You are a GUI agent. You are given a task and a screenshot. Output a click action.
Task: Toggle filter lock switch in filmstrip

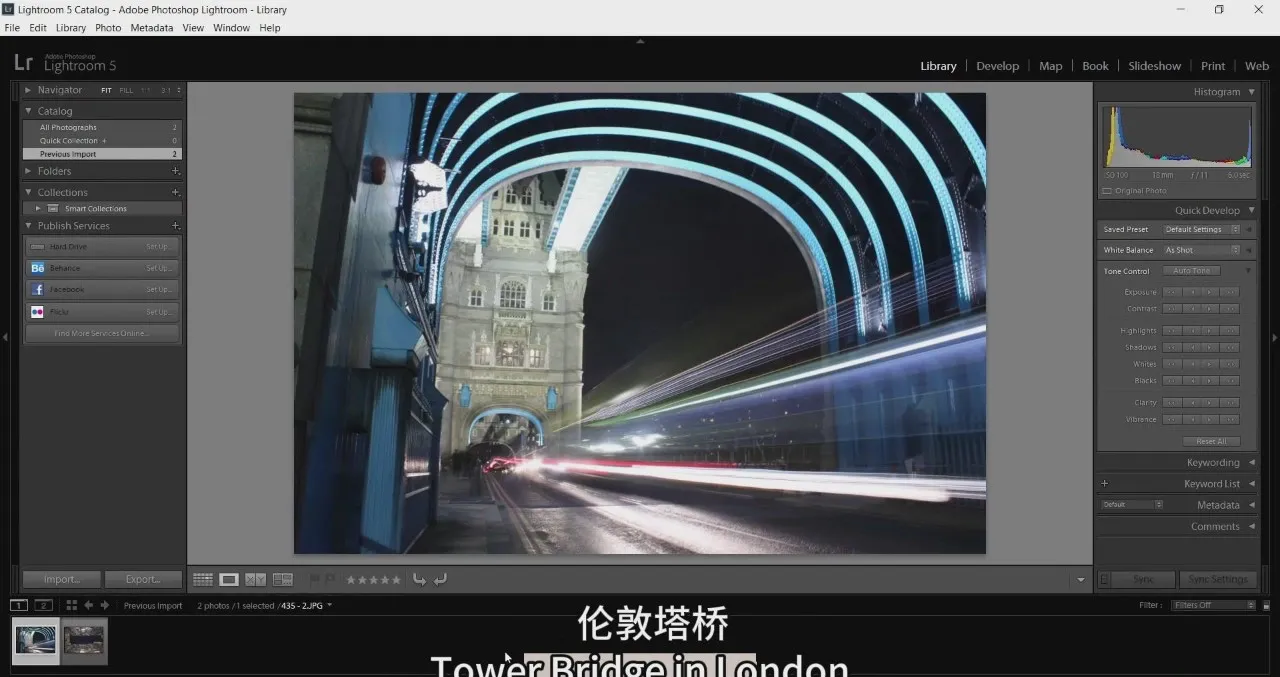(x=1266, y=605)
